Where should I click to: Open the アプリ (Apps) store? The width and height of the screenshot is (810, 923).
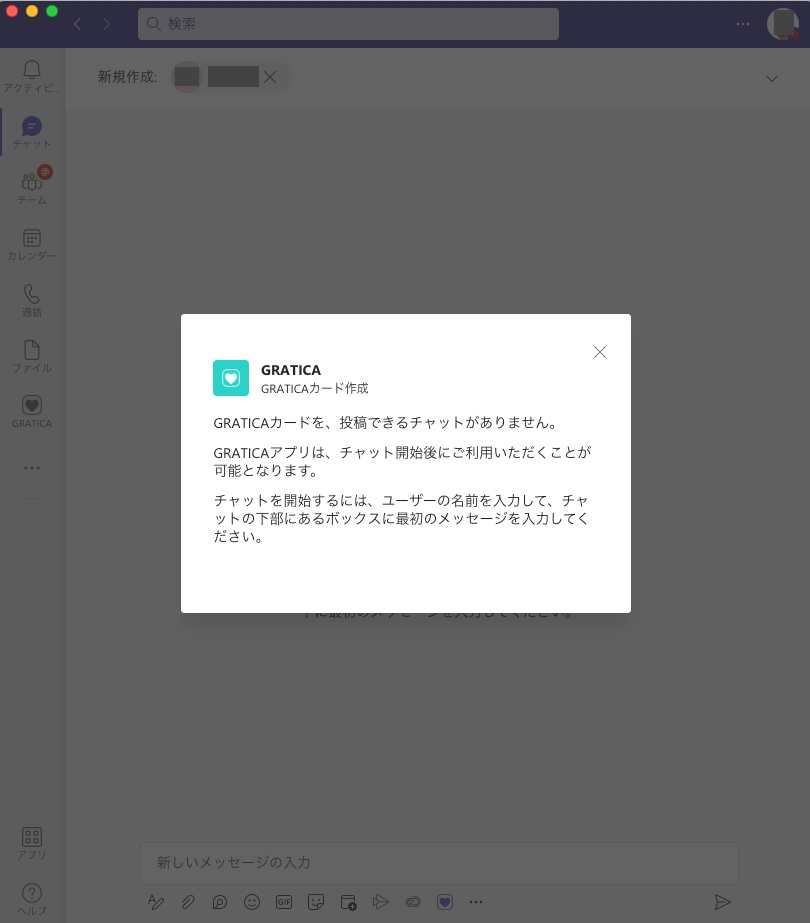coord(32,843)
